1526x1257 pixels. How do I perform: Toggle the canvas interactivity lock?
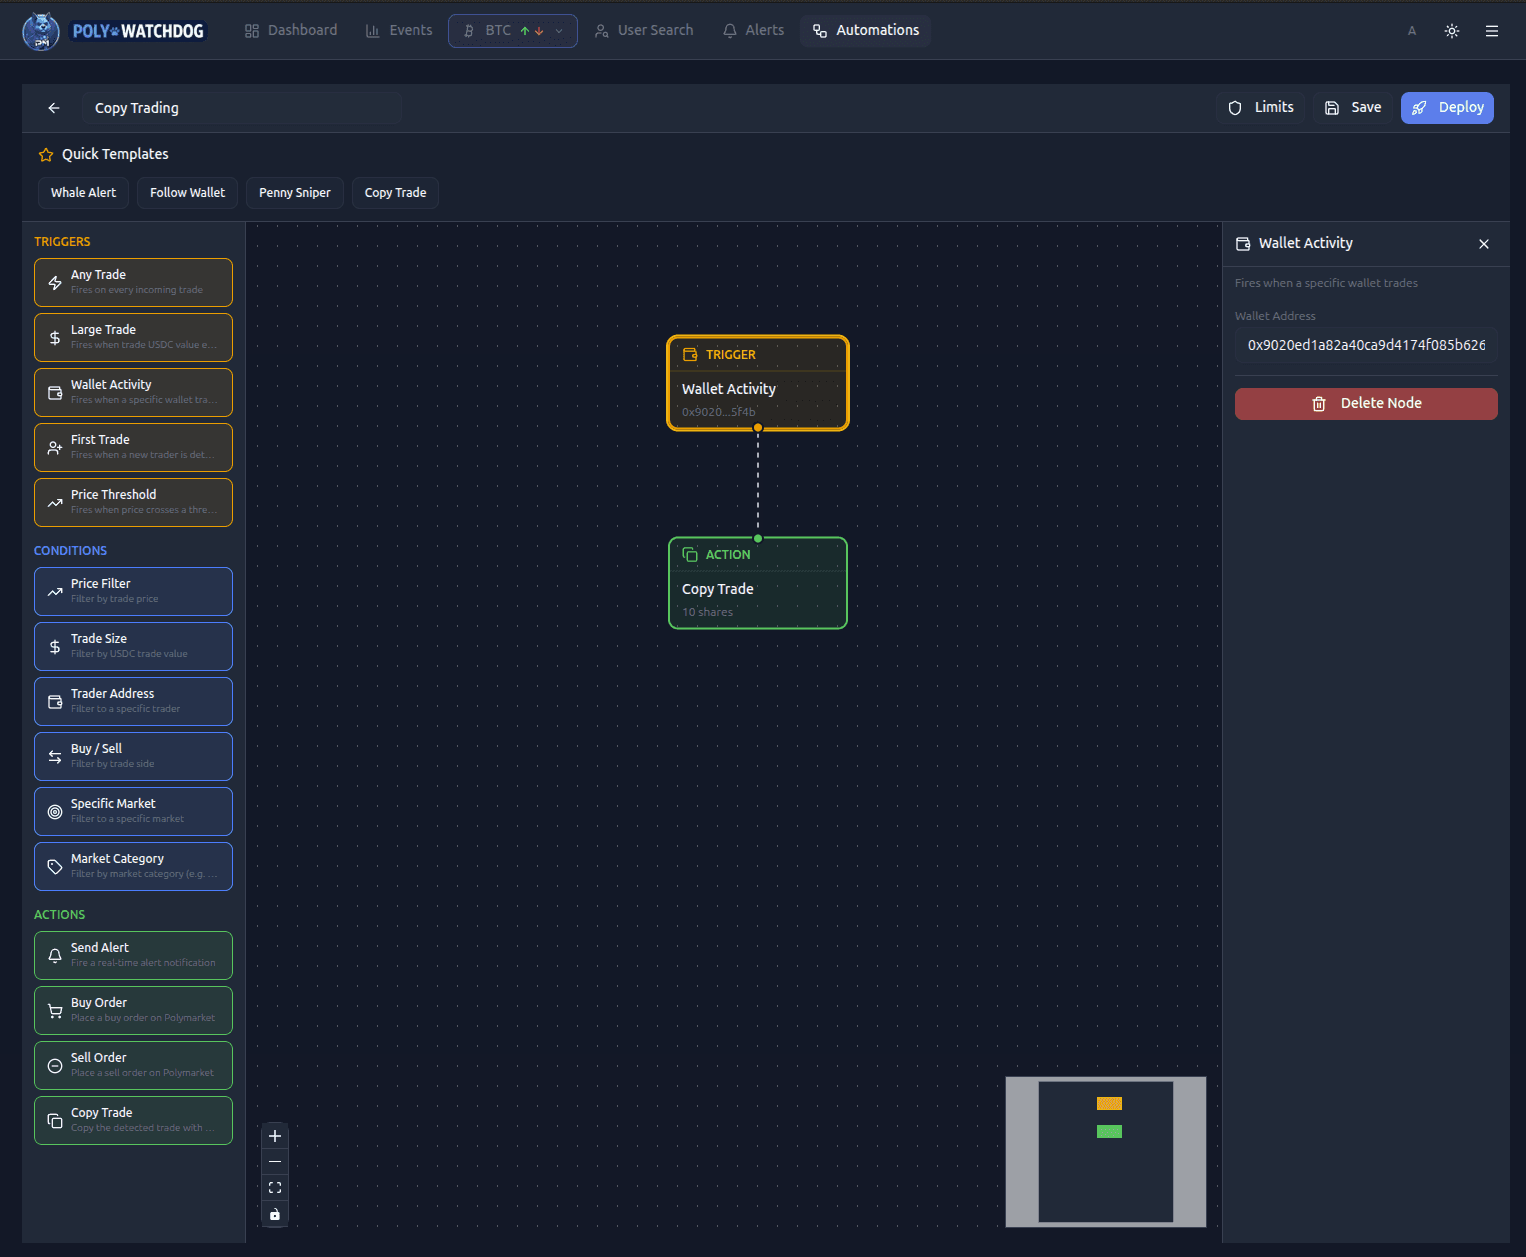click(275, 1214)
